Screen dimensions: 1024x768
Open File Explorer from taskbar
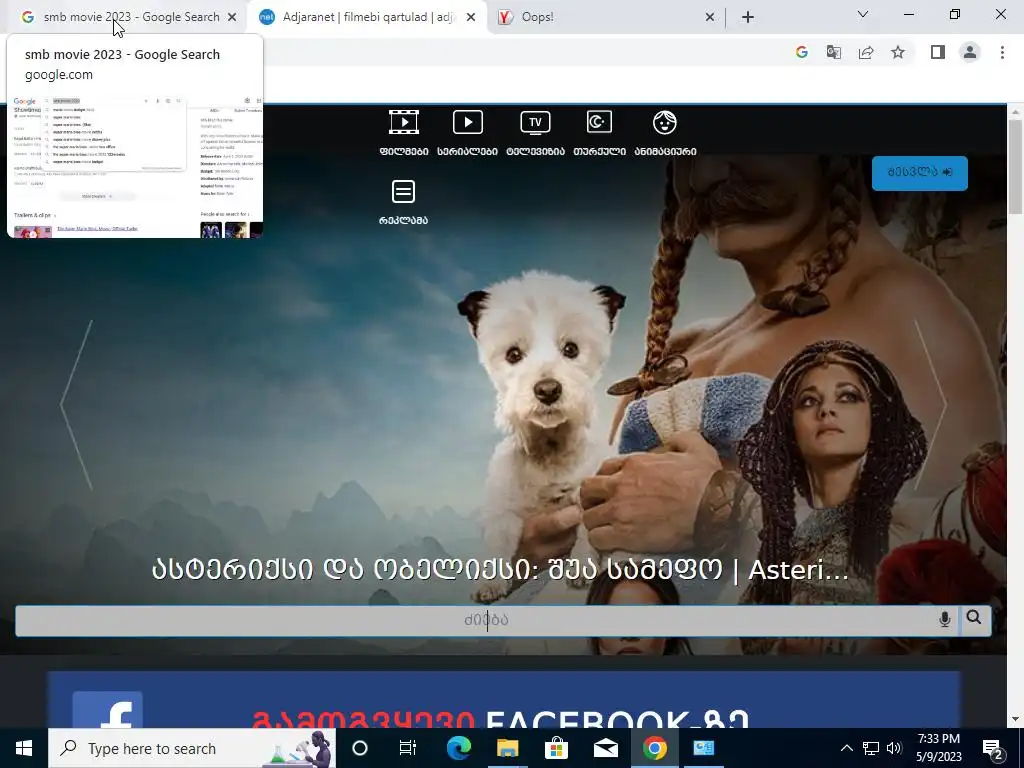click(507, 748)
